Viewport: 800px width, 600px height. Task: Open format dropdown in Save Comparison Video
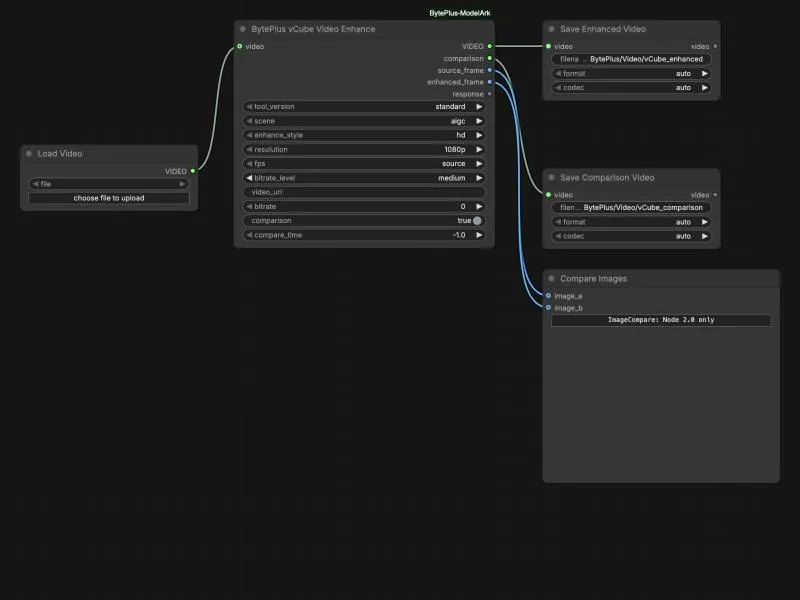[x=632, y=222]
